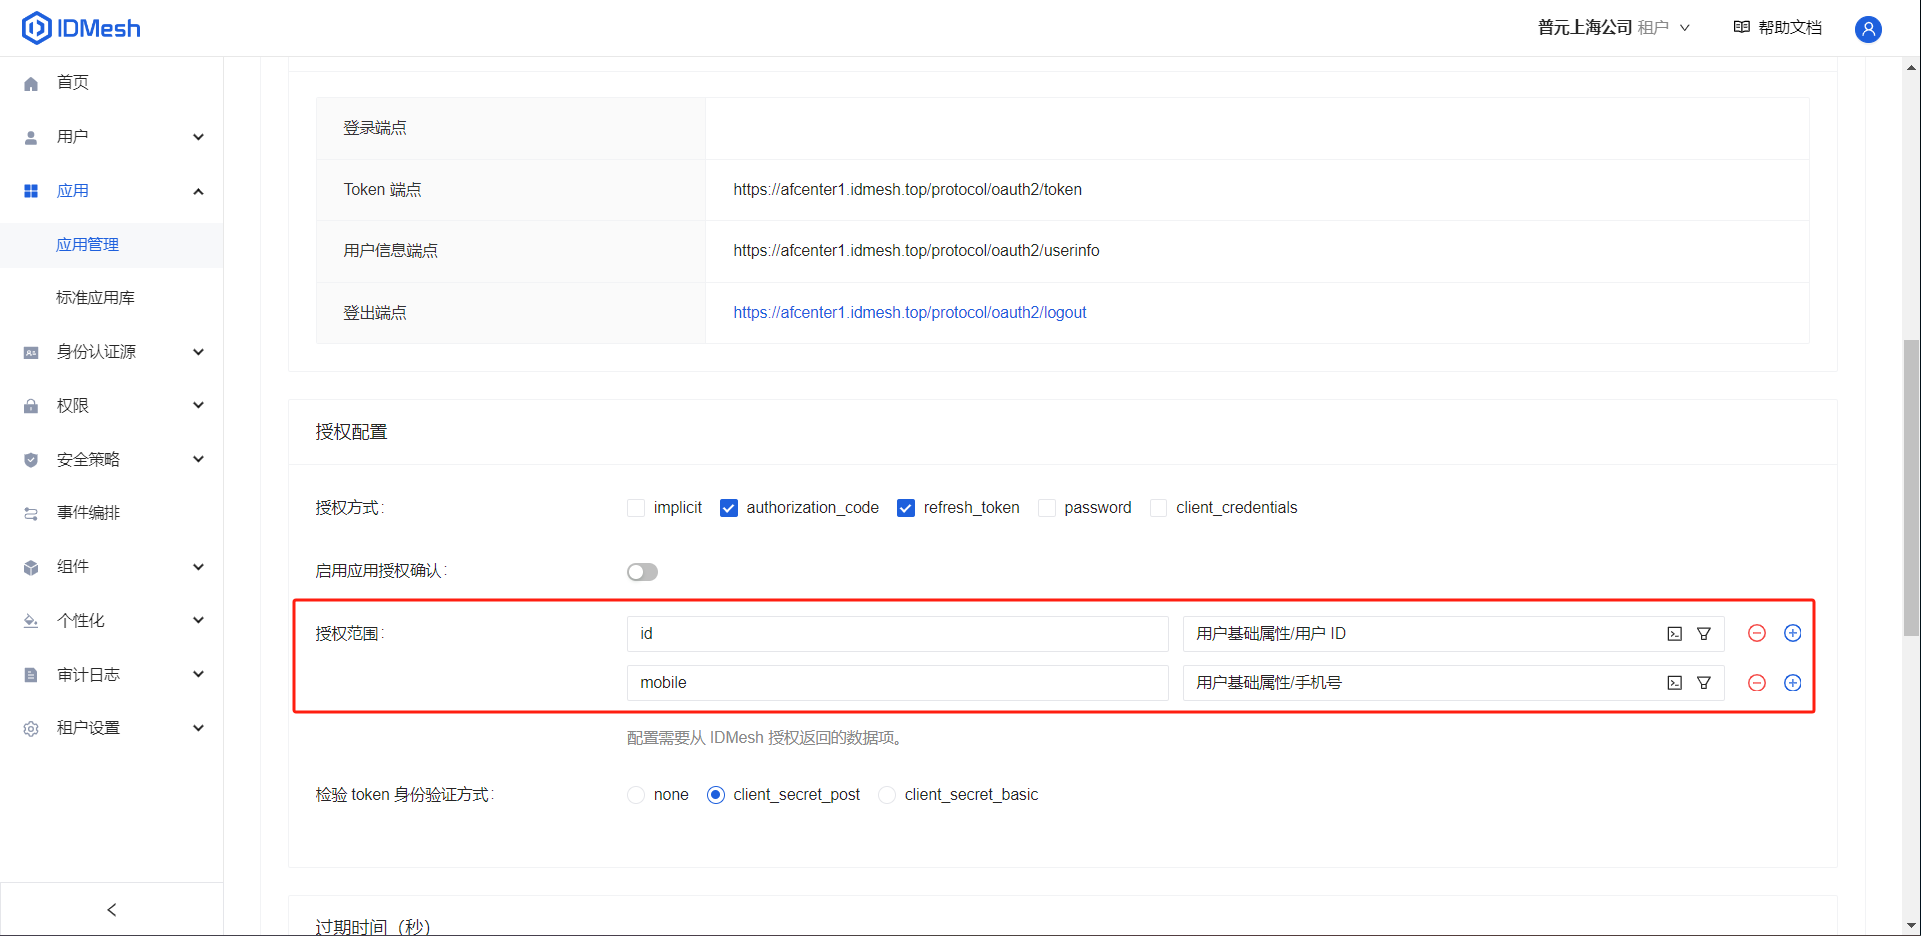The height and width of the screenshot is (936, 1921).
Task: Add a scope row after mobile with plus icon
Action: pyautogui.click(x=1792, y=683)
